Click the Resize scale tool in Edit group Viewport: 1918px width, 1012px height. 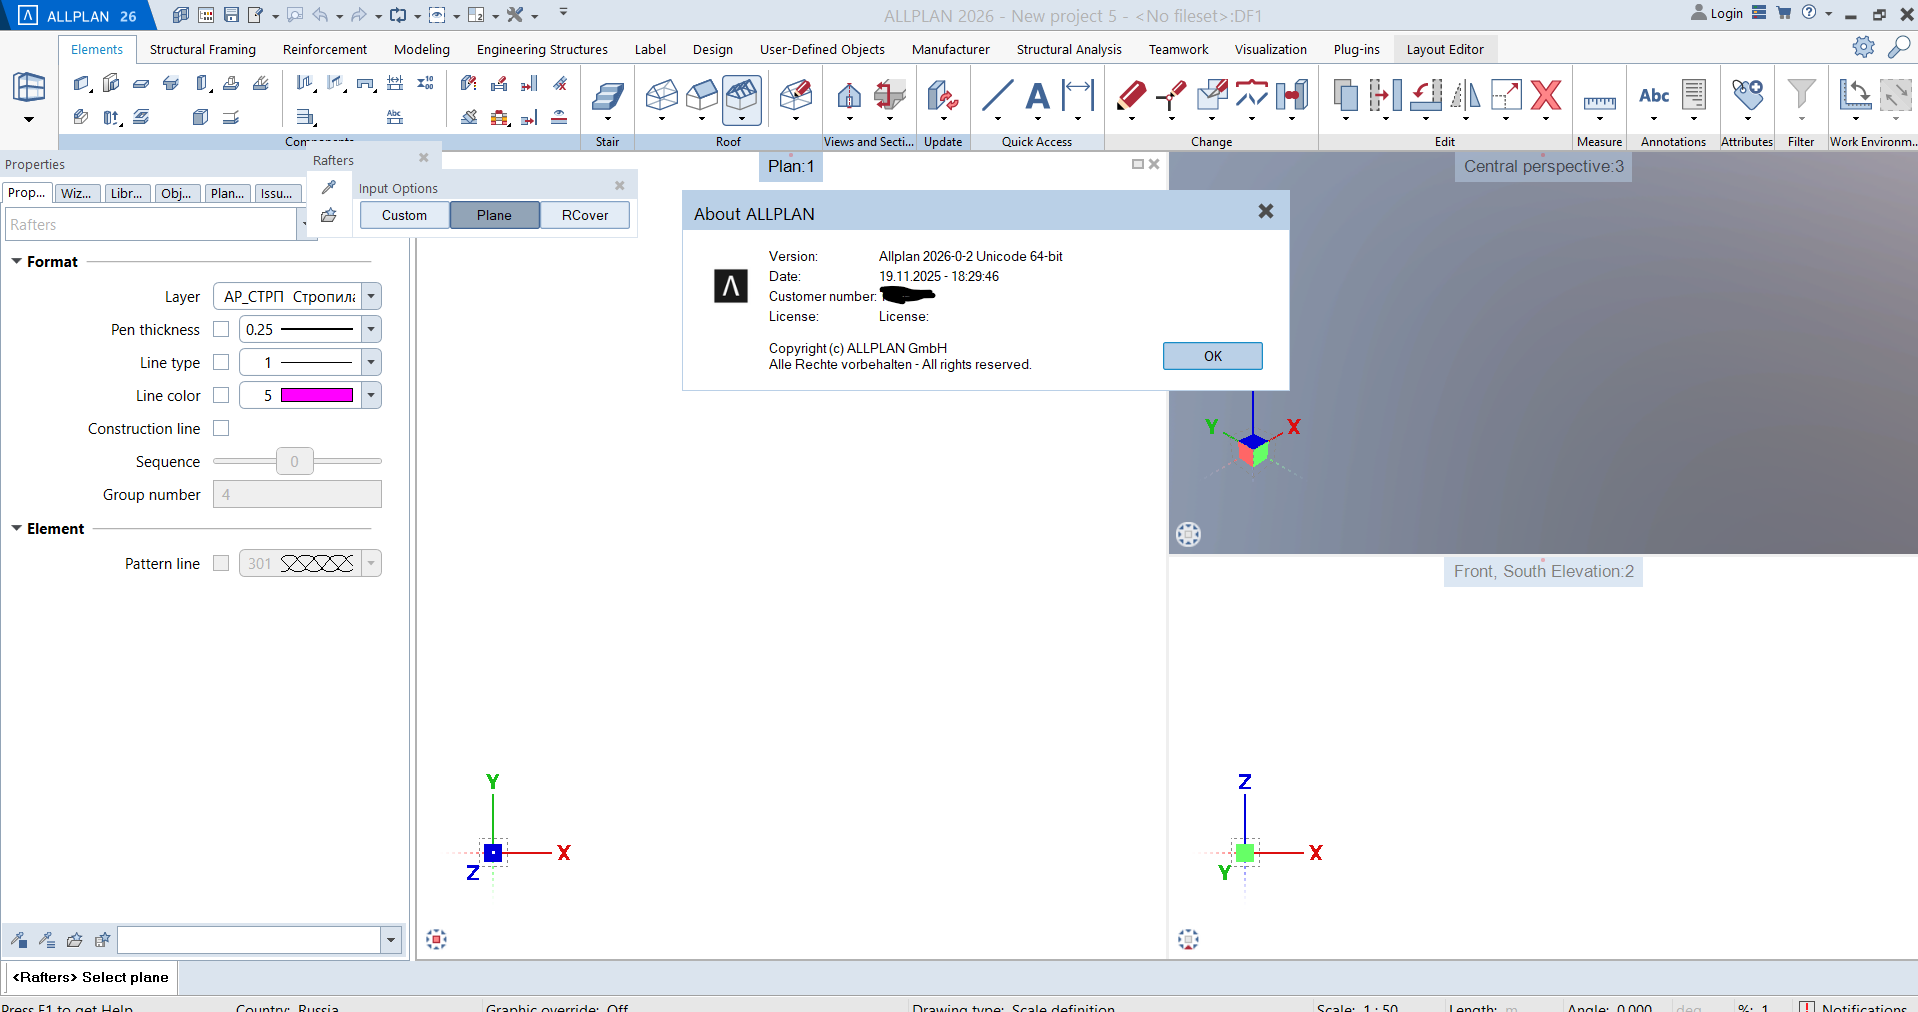coord(1506,96)
